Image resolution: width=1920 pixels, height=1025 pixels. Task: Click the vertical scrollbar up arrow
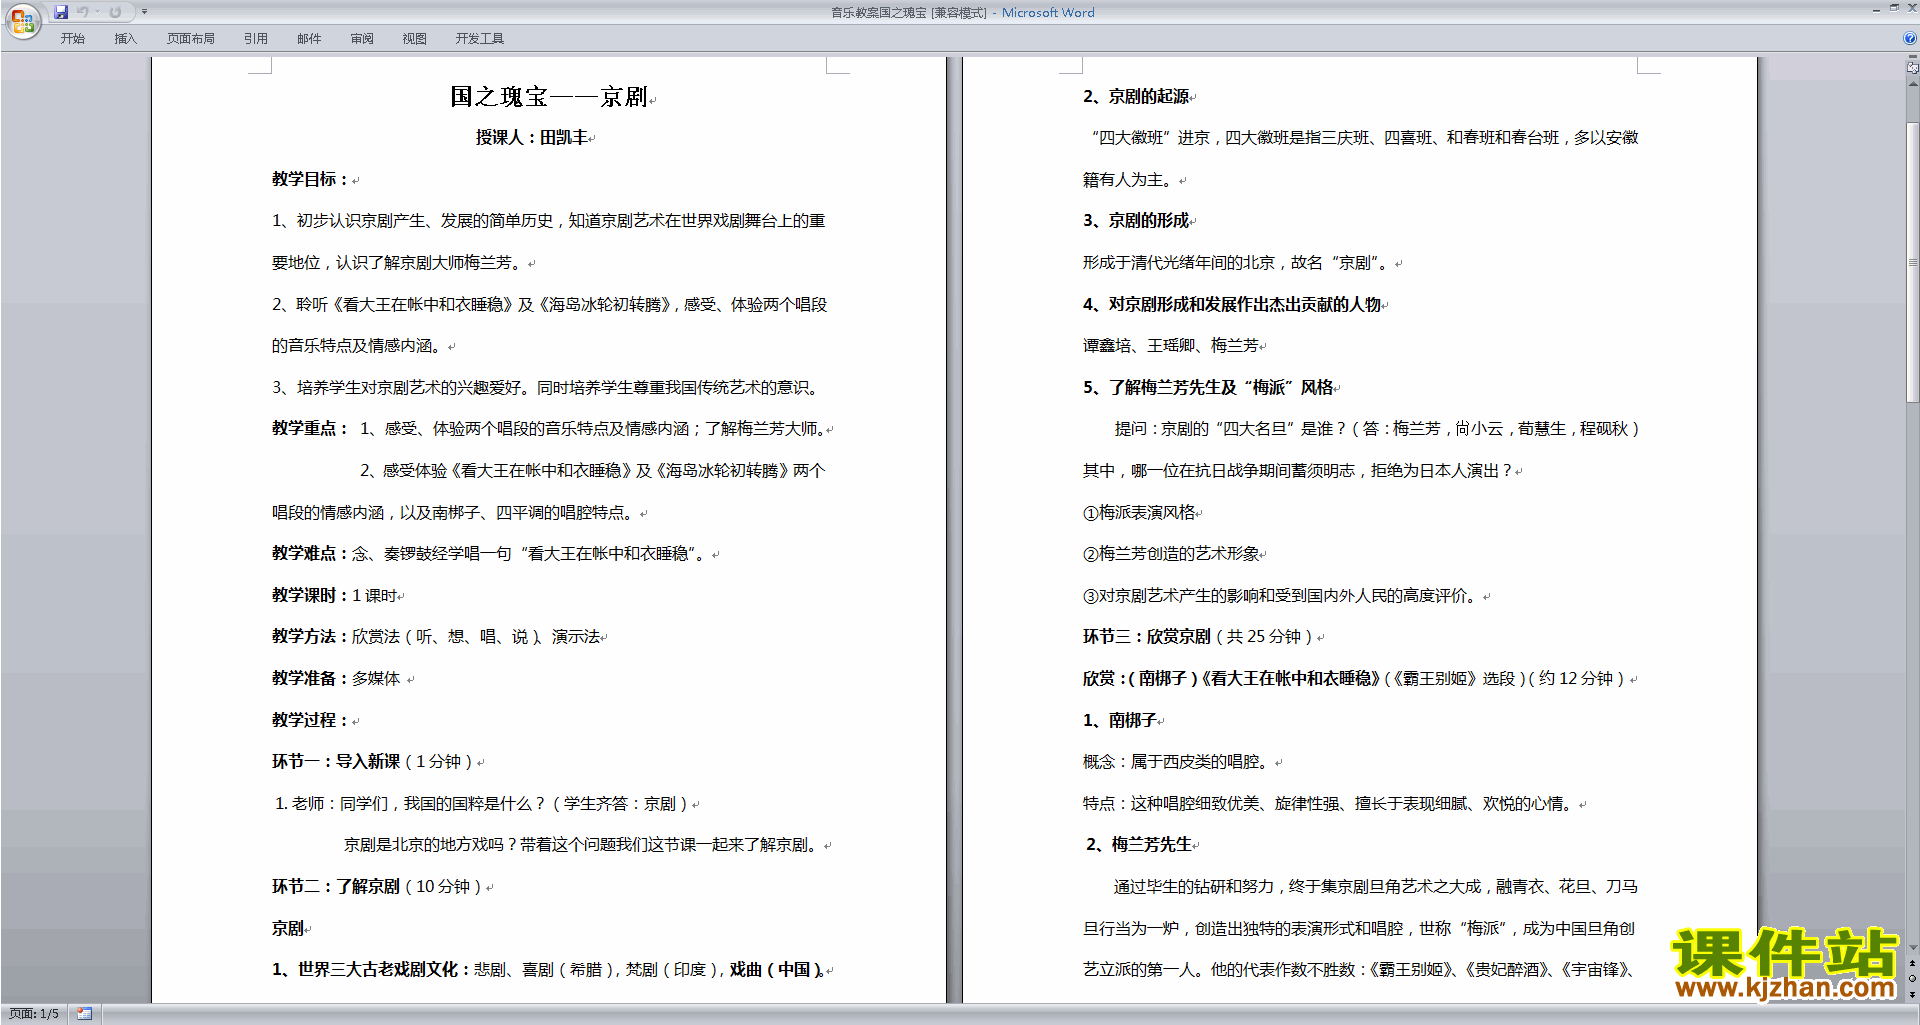tap(1913, 84)
